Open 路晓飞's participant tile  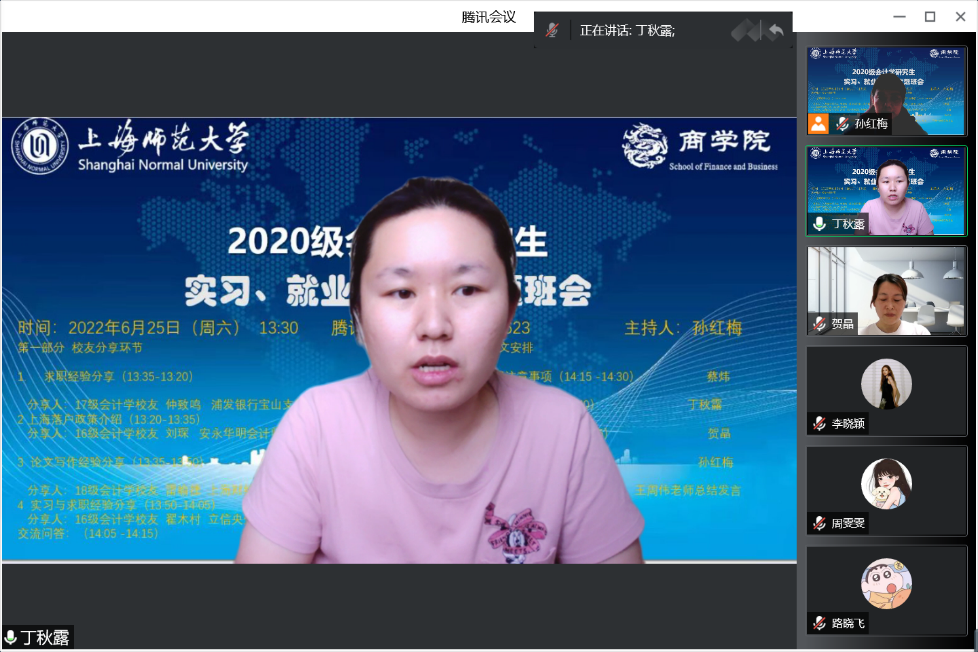(x=886, y=590)
